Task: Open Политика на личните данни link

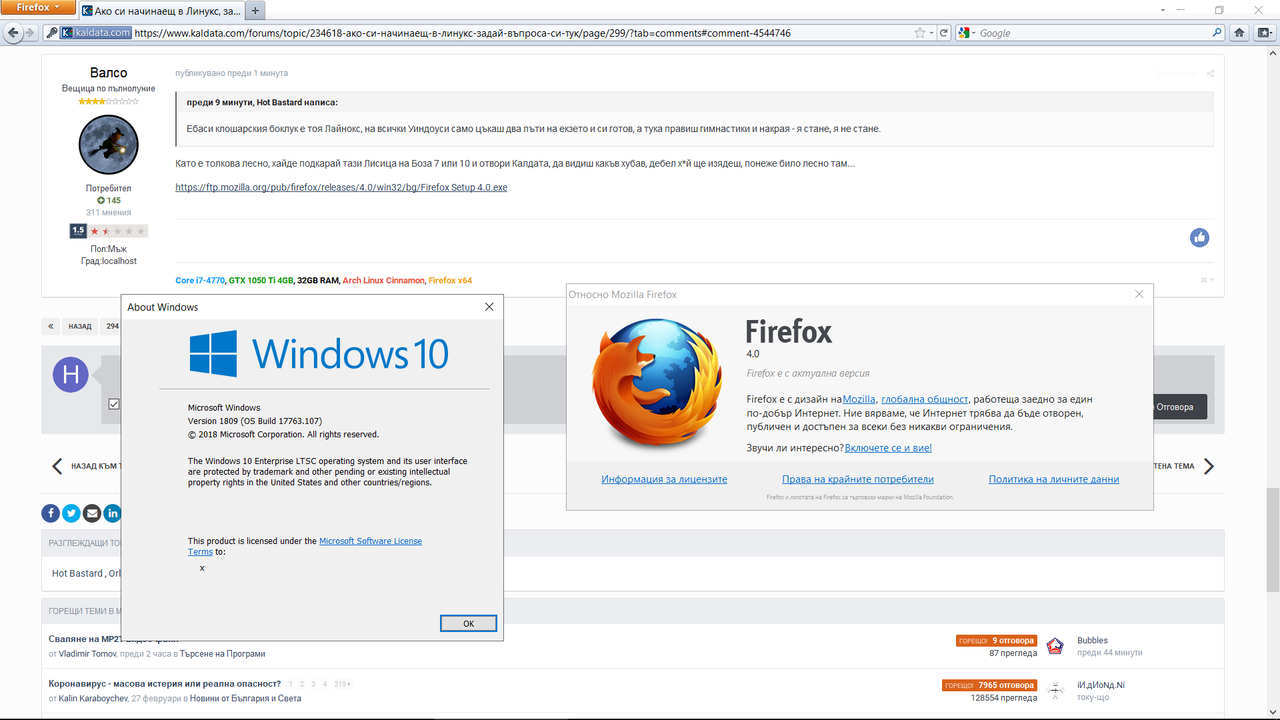Action: (1054, 479)
